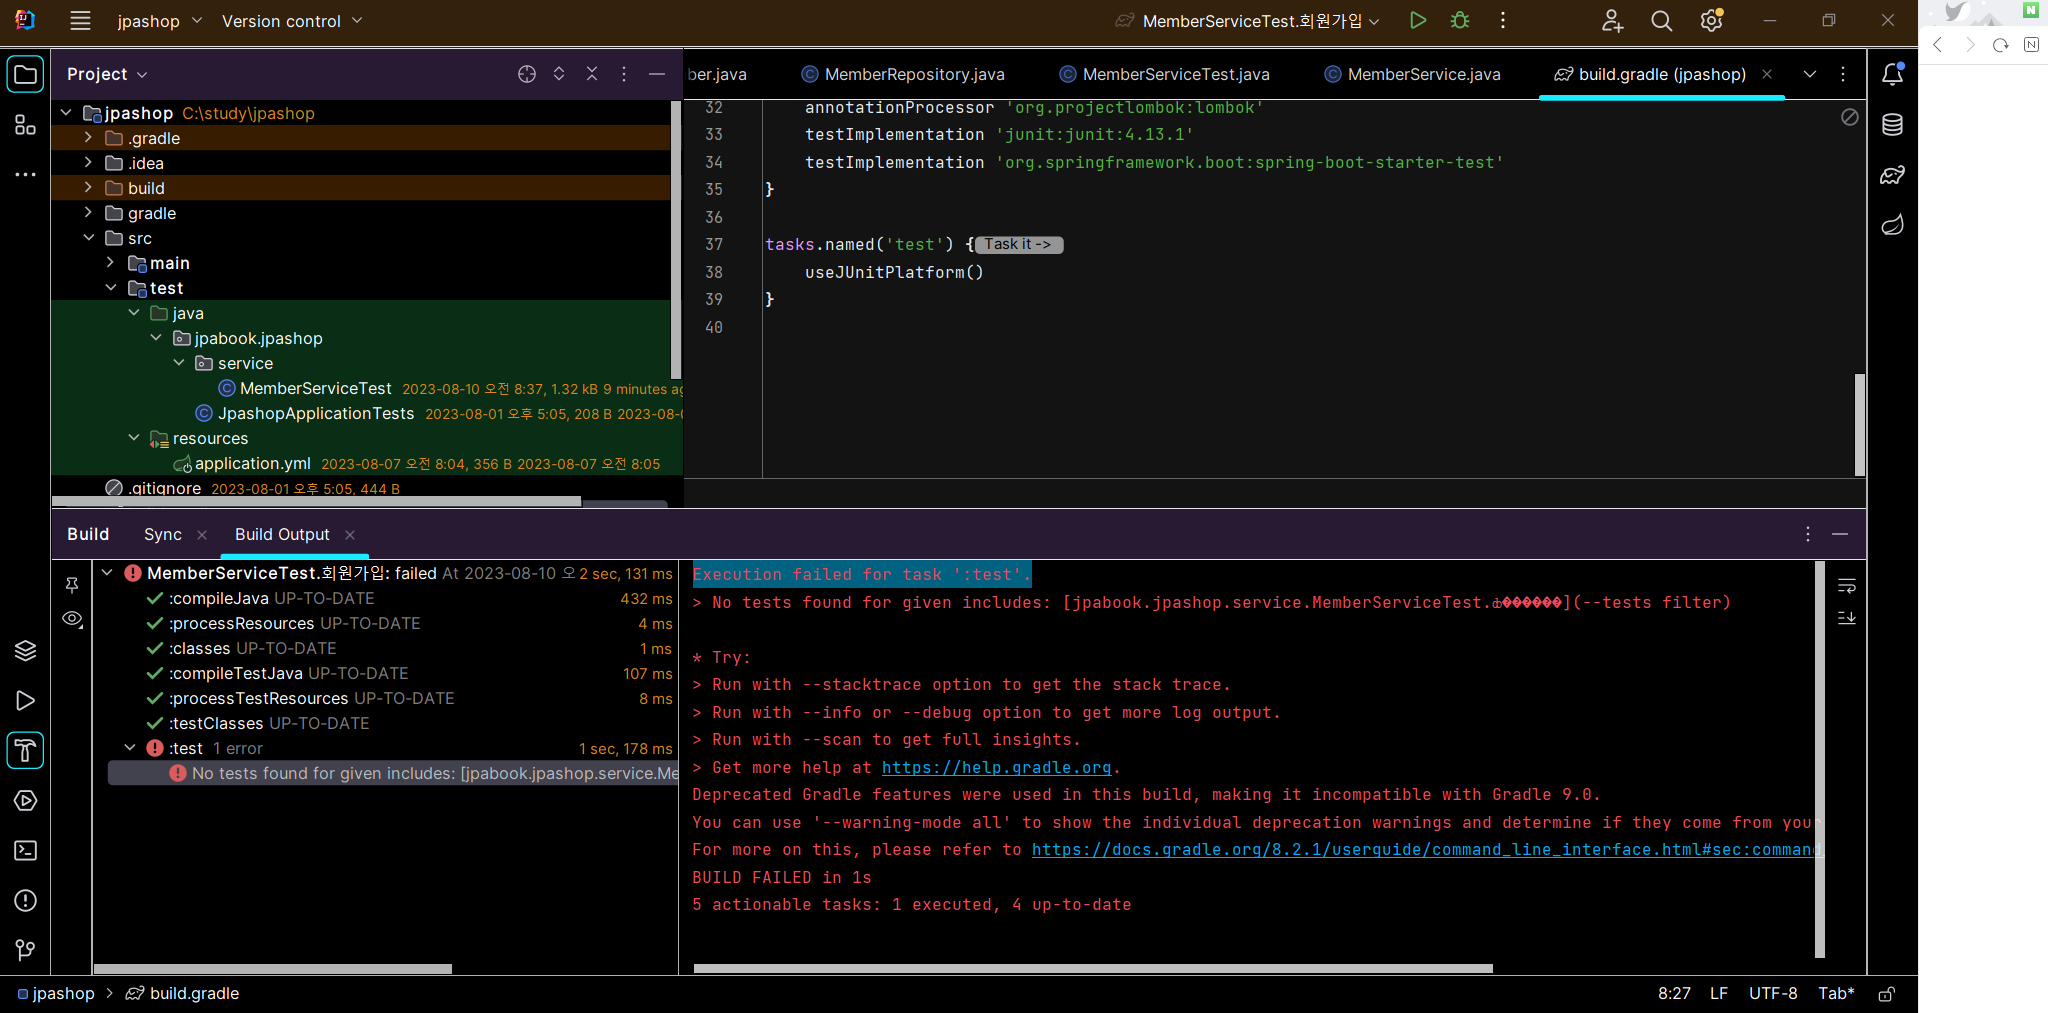Open the help.gradle.org link

(x=996, y=768)
